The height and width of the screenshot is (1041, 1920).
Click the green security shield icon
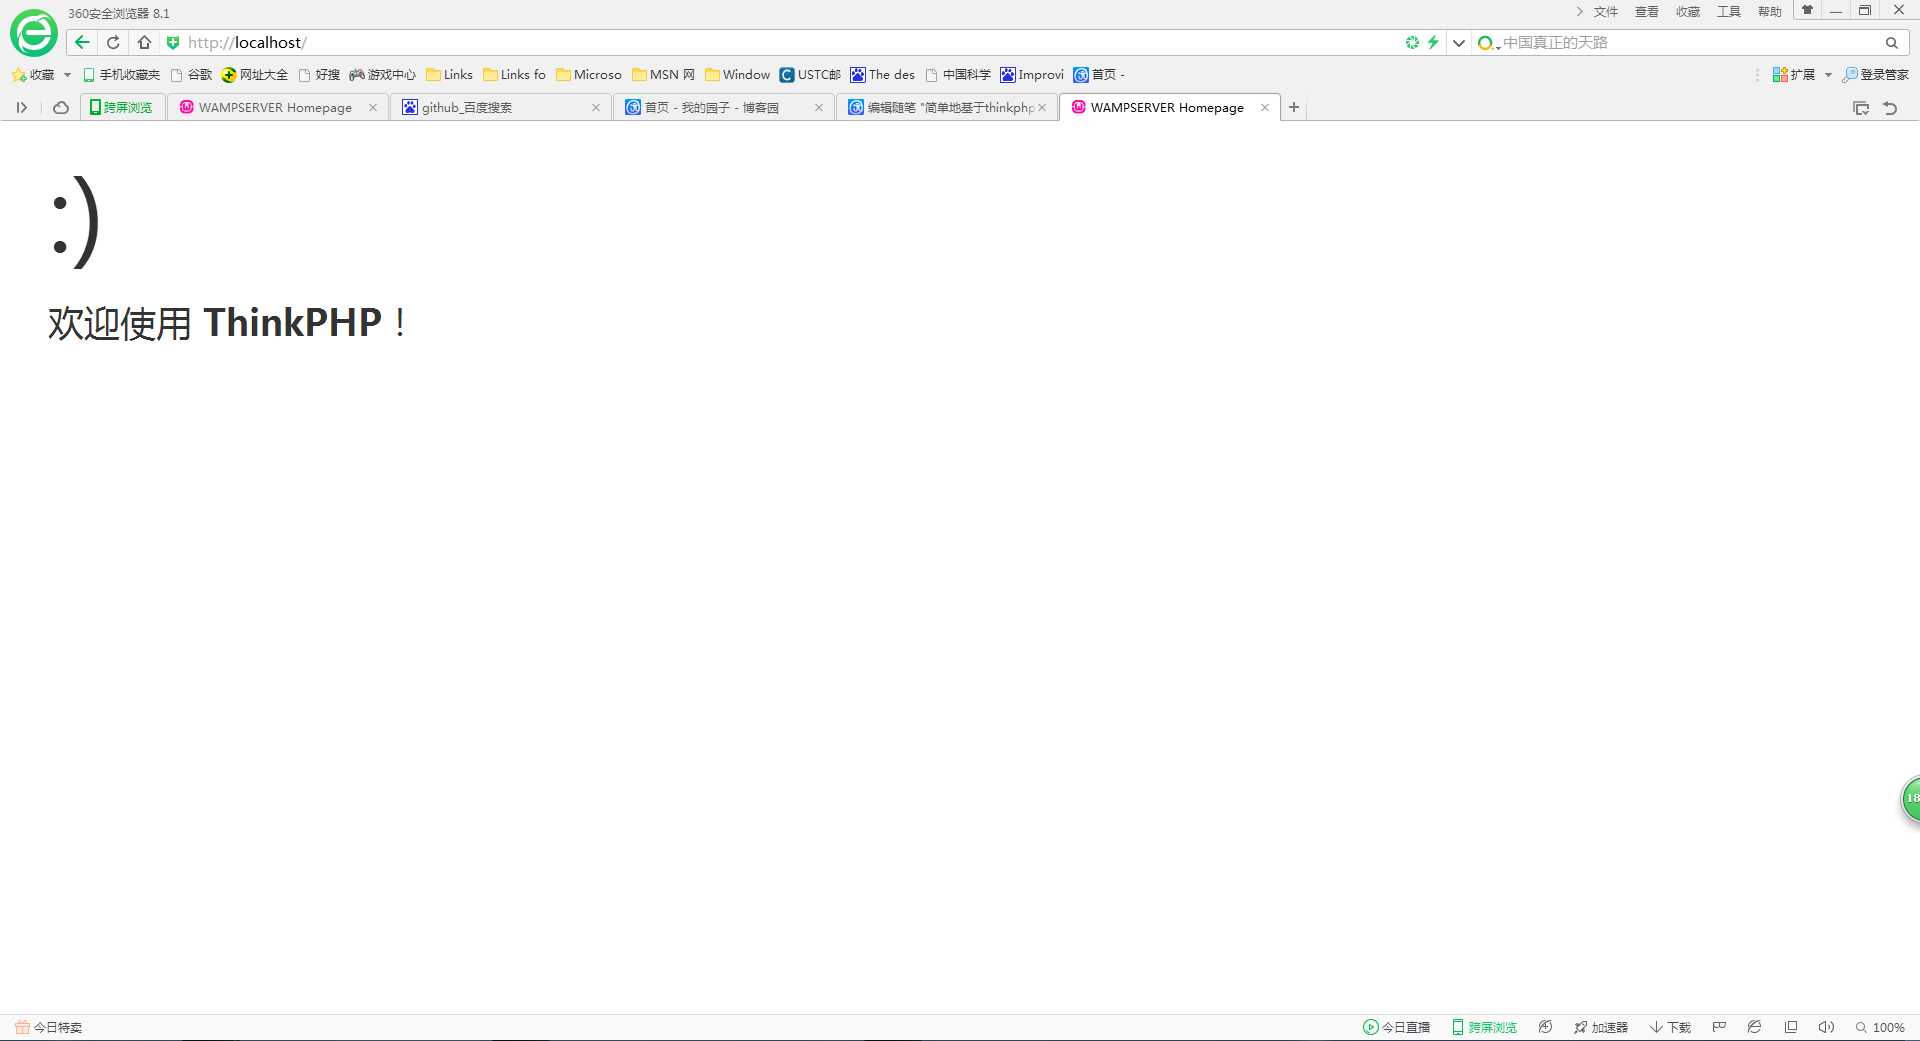pyautogui.click(x=172, y=43)
